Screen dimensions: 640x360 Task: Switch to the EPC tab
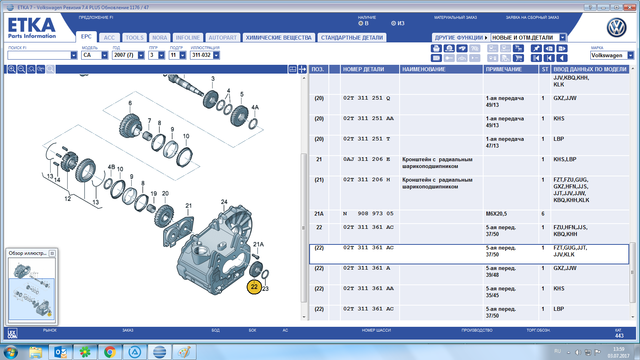point(86,37)
